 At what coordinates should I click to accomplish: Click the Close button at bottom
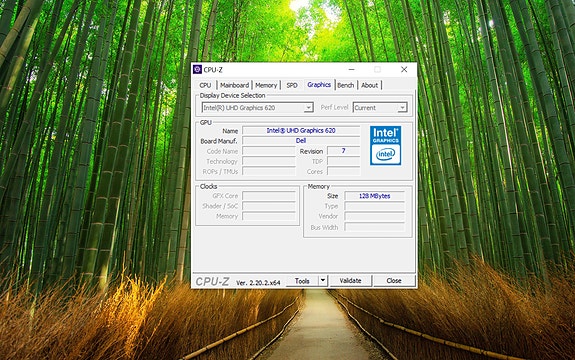394,280
